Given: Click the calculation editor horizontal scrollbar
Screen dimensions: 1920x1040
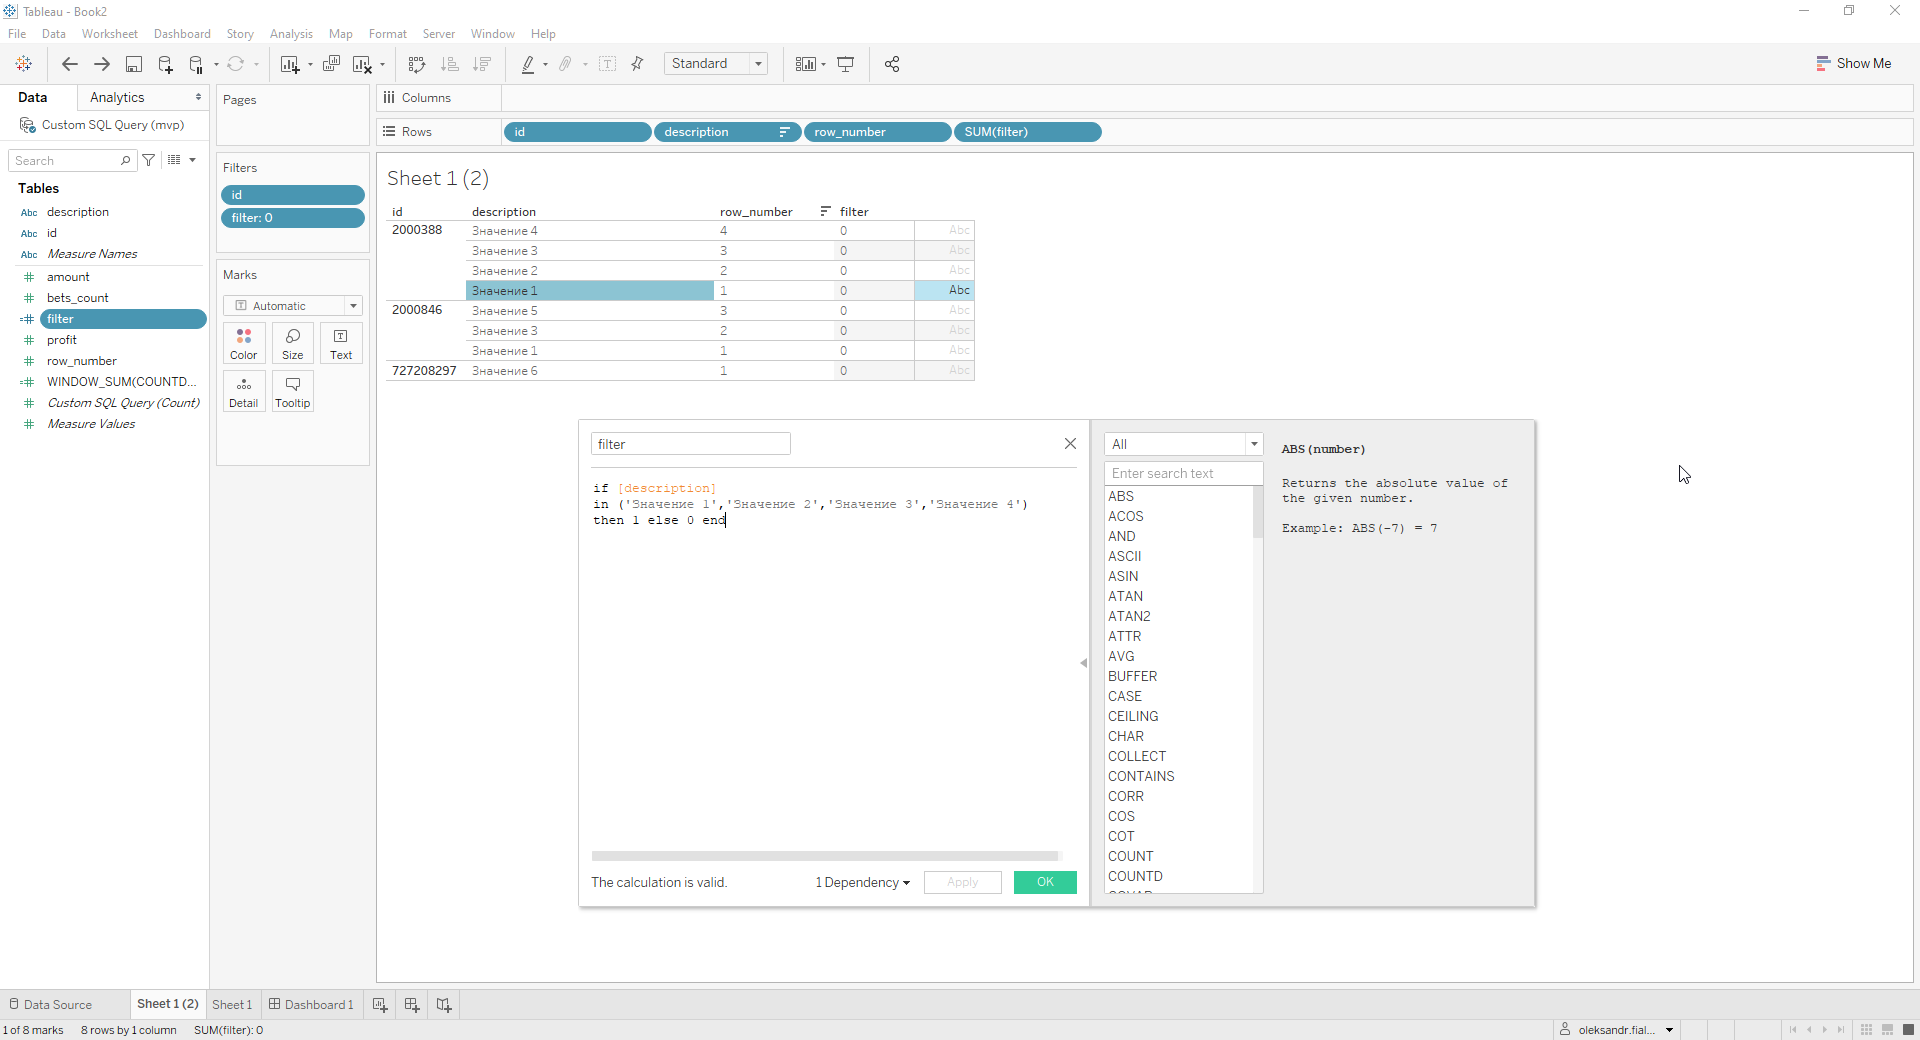Looking at the screenshot, I should click(825, 856).
